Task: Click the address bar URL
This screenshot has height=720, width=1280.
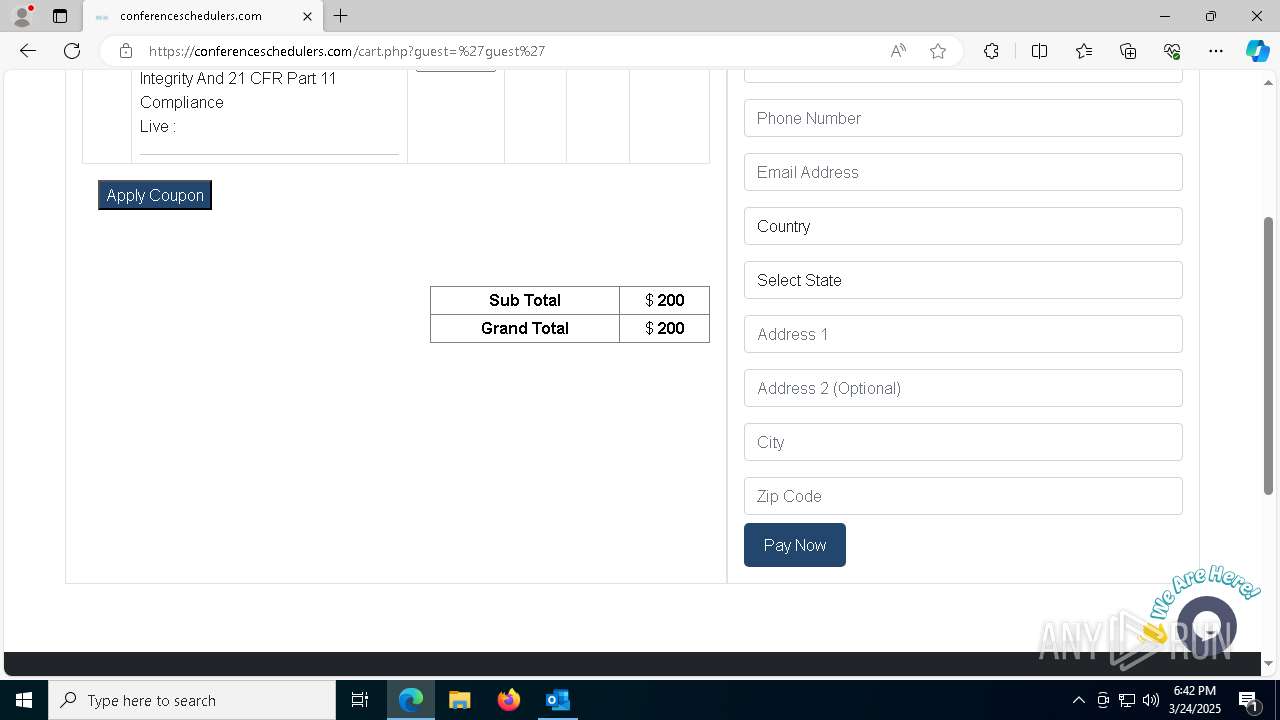Action: coord(347,51)
